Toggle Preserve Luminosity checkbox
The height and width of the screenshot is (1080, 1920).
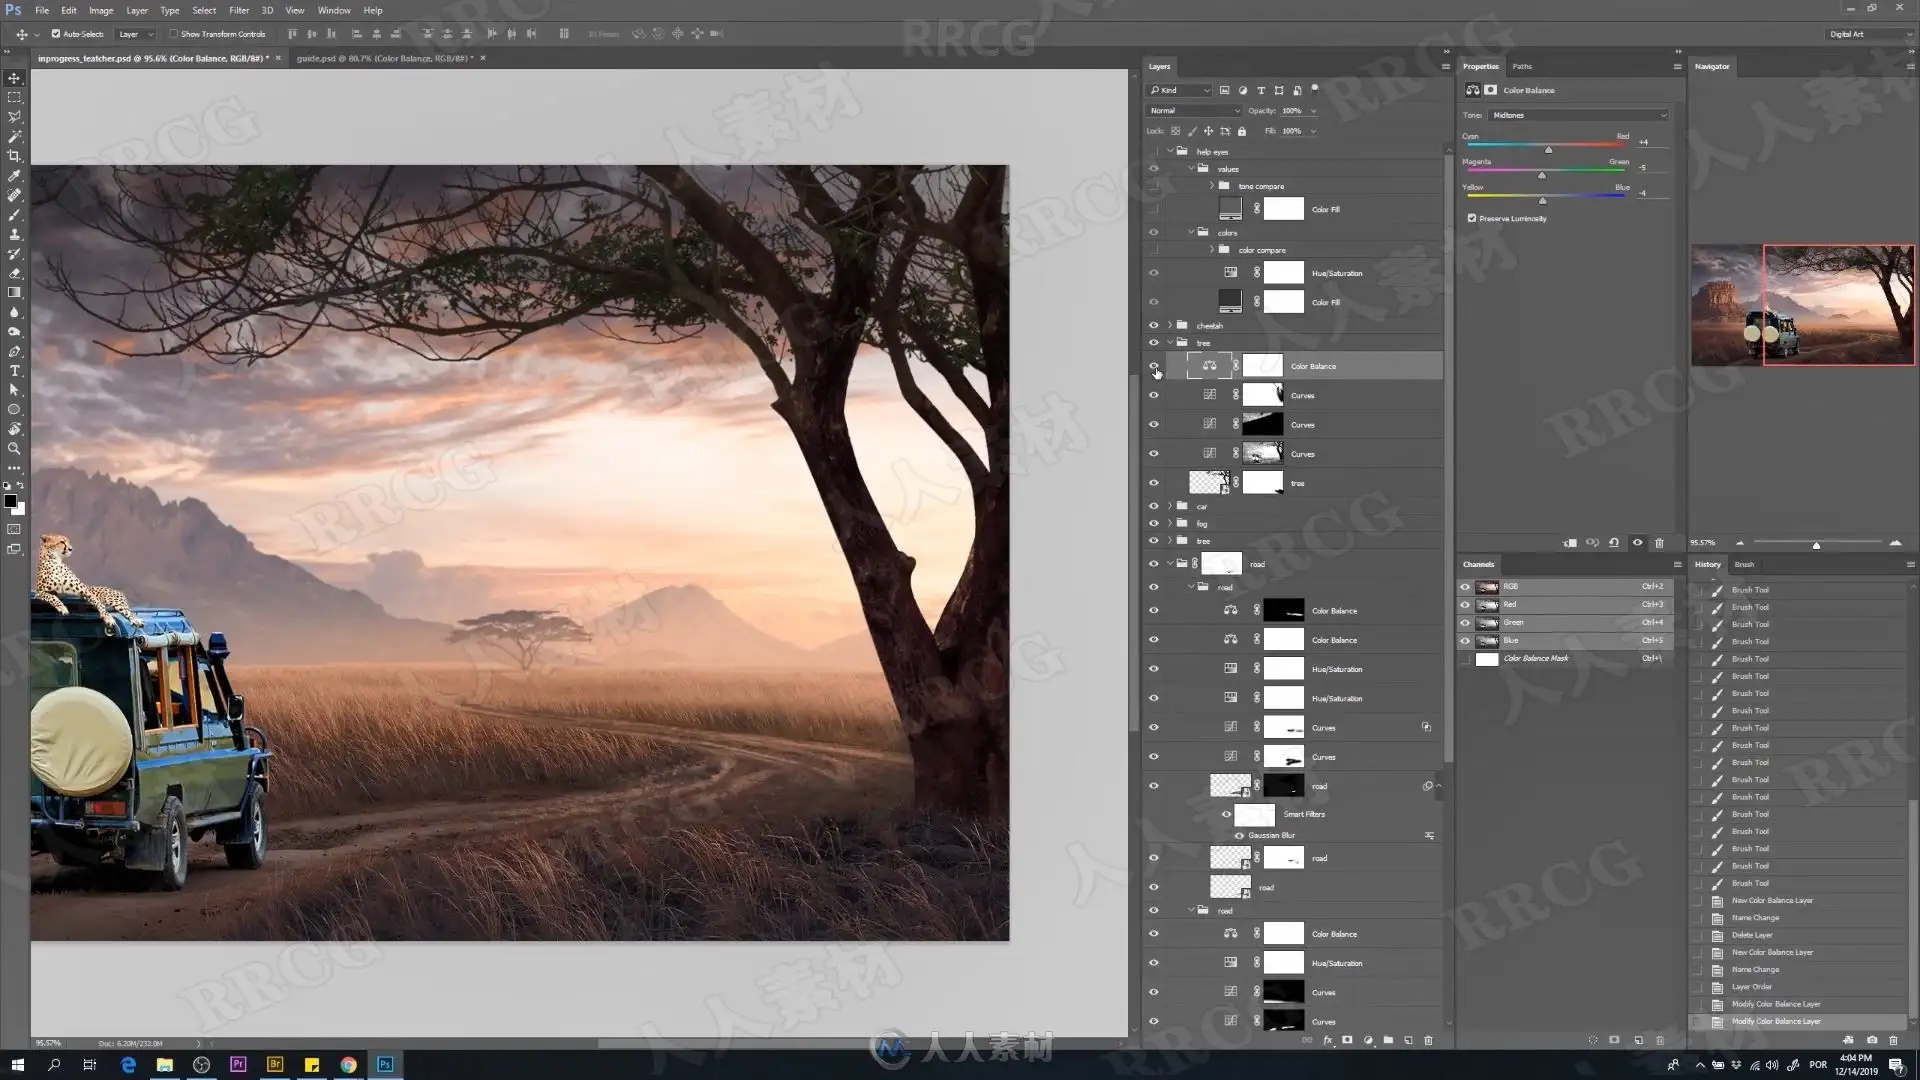tap(1472, 218)
